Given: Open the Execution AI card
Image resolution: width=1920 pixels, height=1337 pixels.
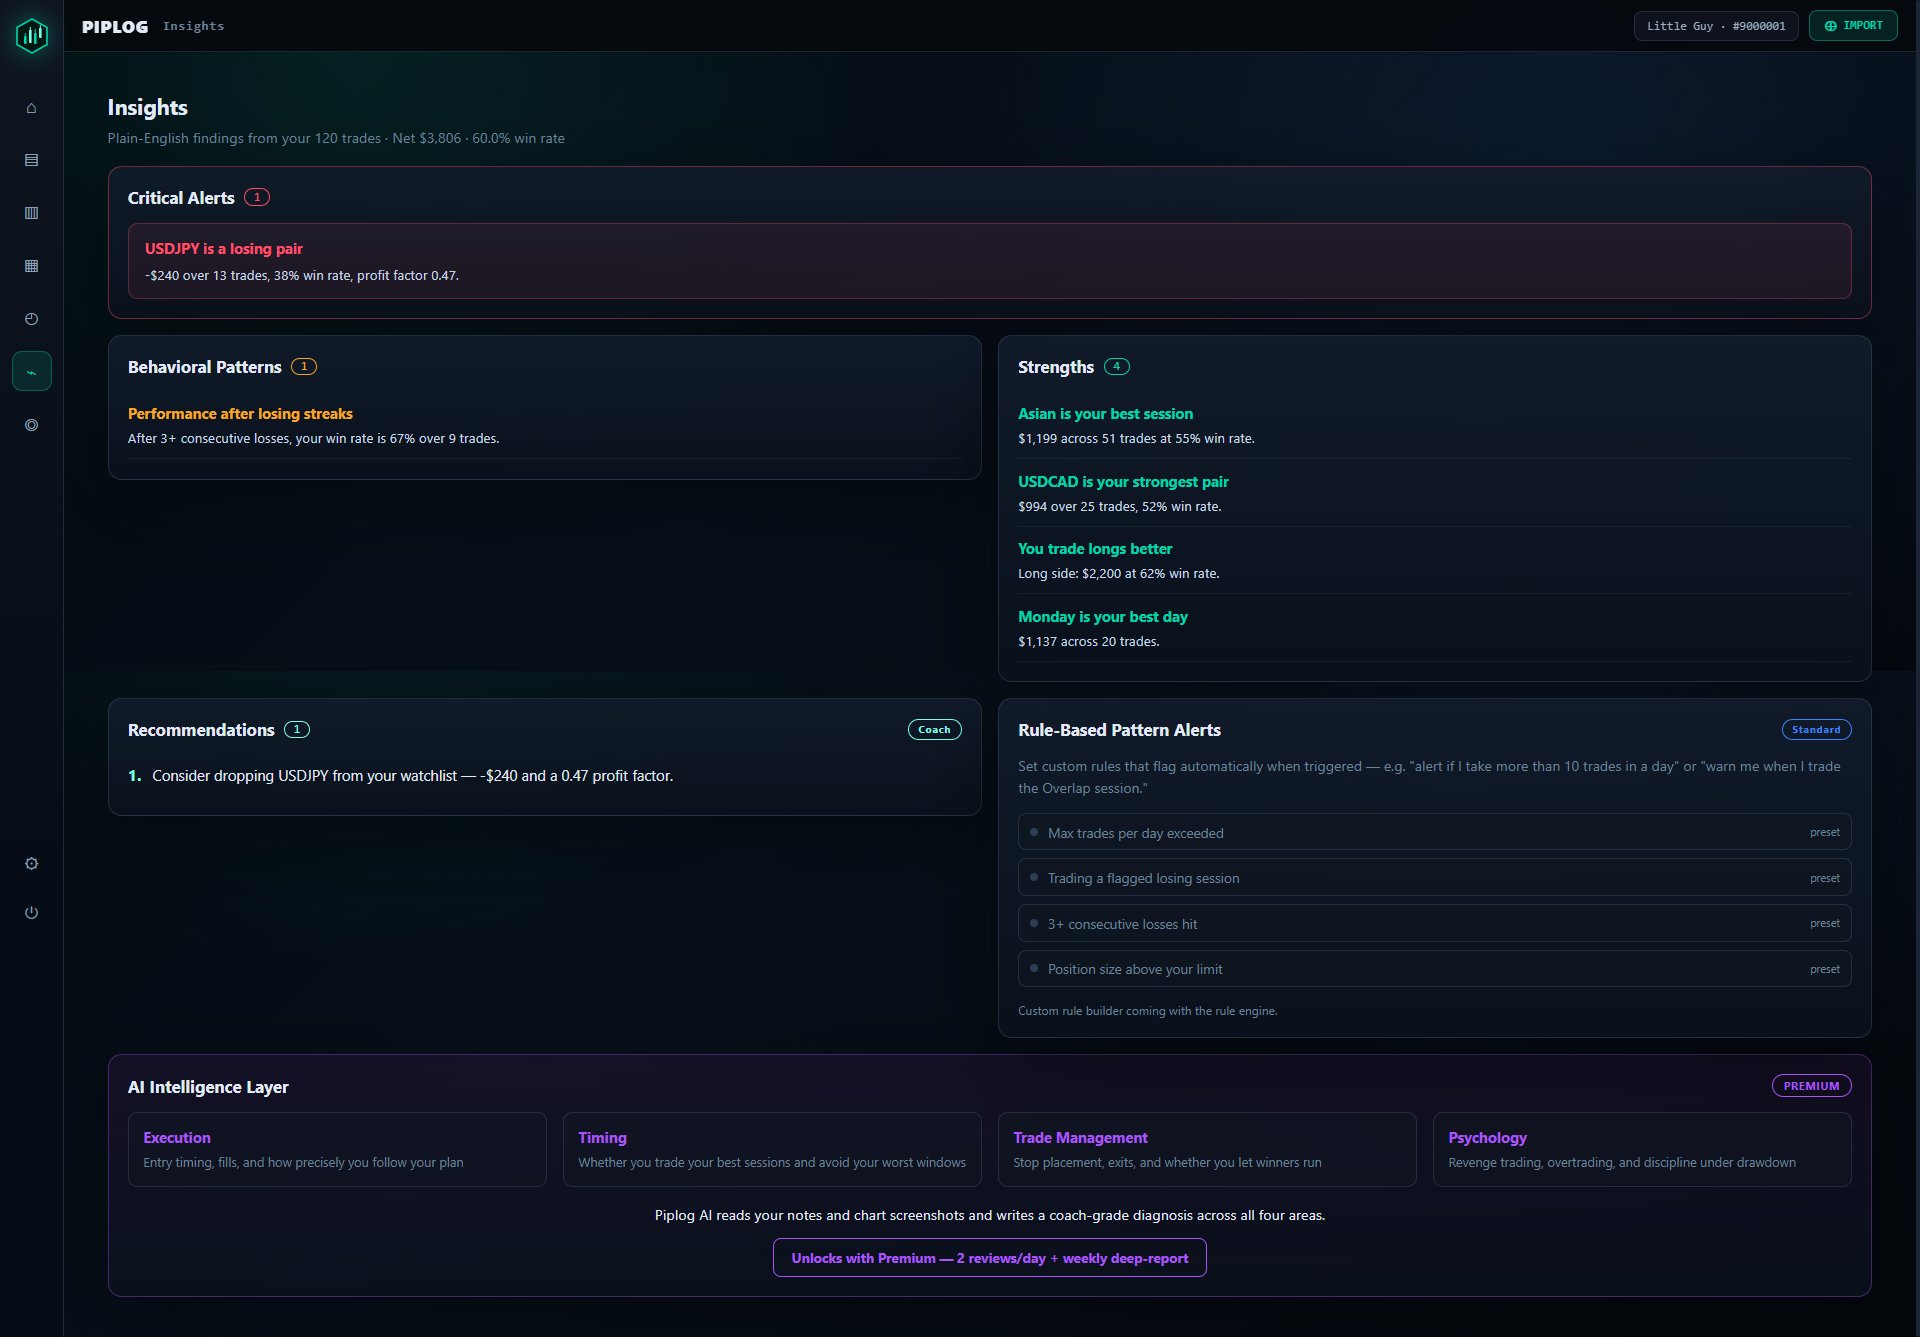Looking at the screenshot, I should pos(337,1150).
